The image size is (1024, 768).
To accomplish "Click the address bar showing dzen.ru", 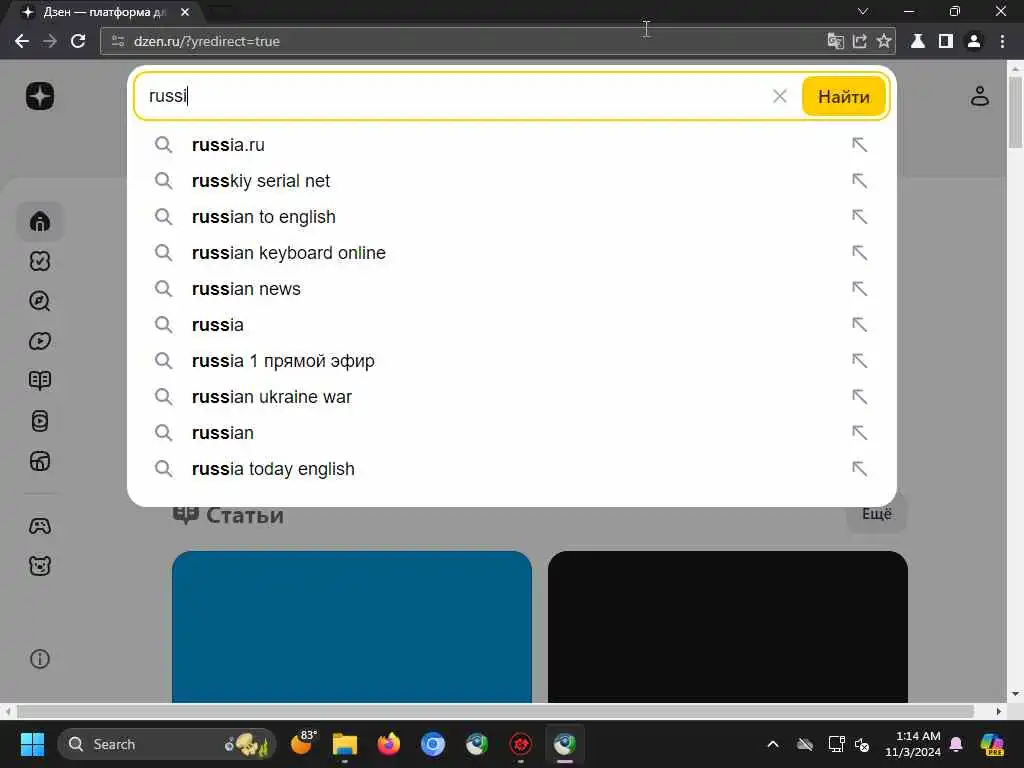I will coord(457,41).
